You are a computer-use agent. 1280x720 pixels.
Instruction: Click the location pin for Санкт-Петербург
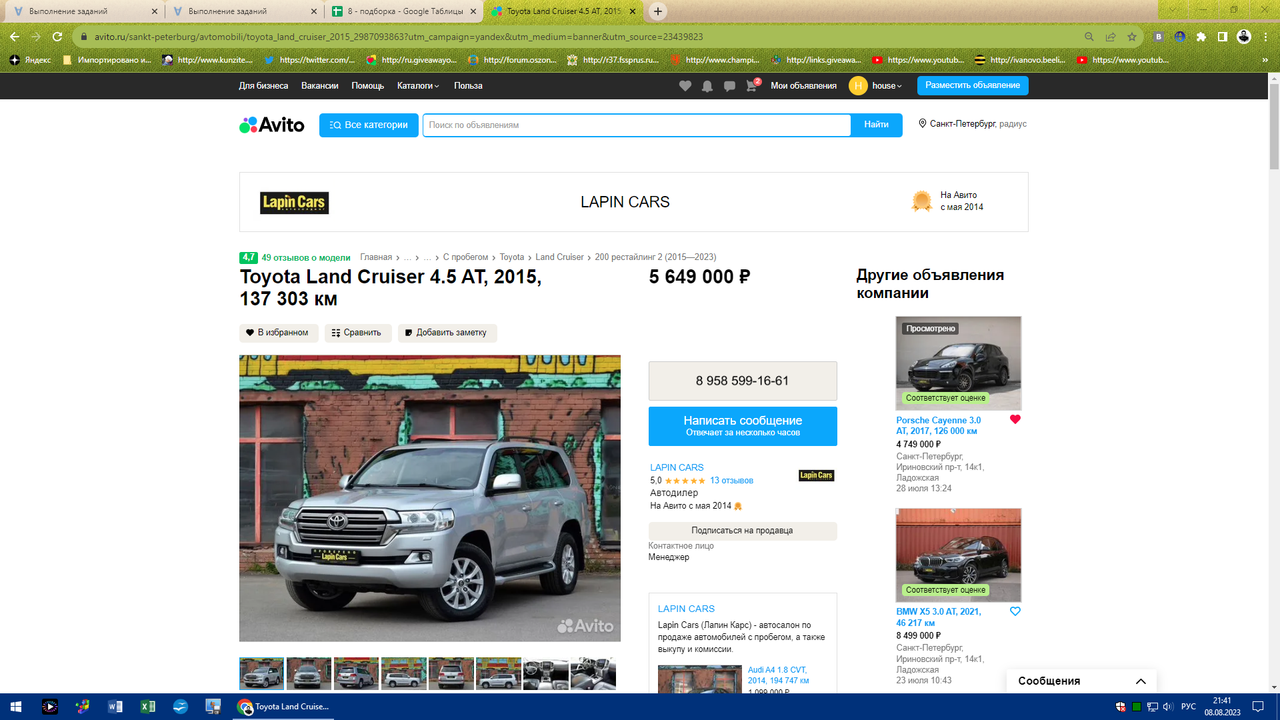click(x=923, y=124)
